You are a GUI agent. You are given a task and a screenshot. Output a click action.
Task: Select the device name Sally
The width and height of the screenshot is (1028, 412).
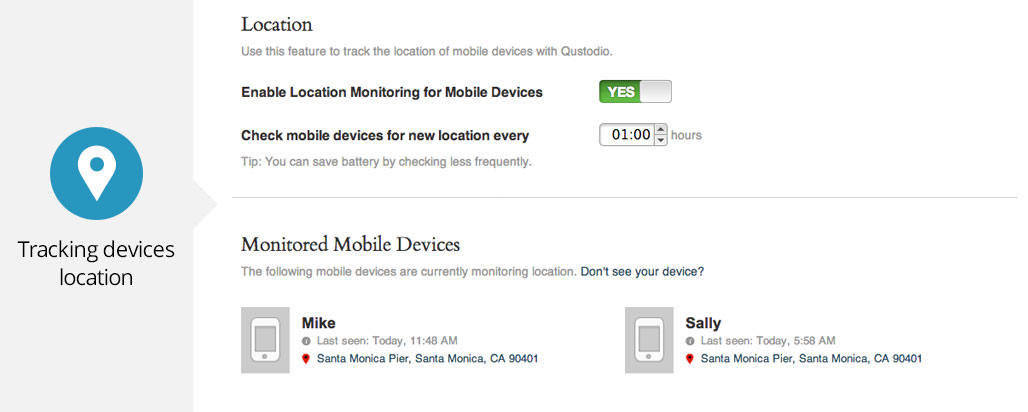click(703, 323)
